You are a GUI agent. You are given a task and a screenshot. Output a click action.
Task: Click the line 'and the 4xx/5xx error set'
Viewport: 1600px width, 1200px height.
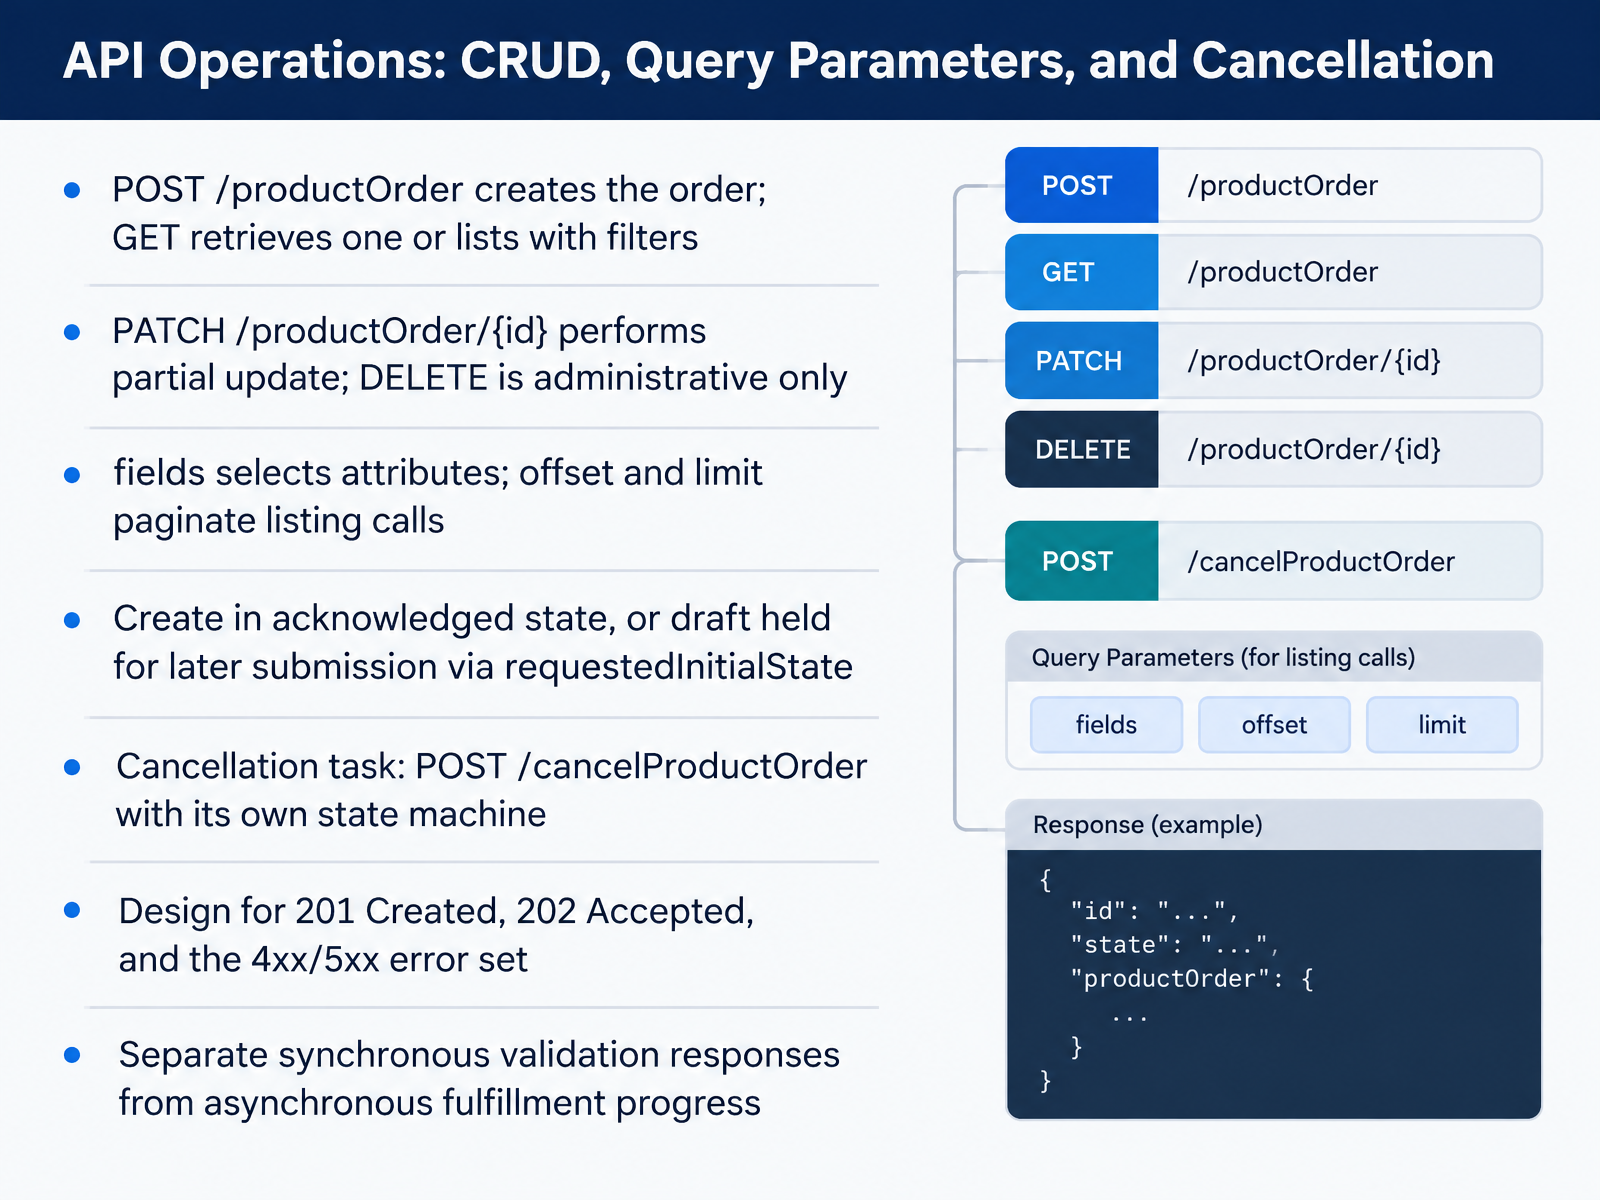coord(323,959)
